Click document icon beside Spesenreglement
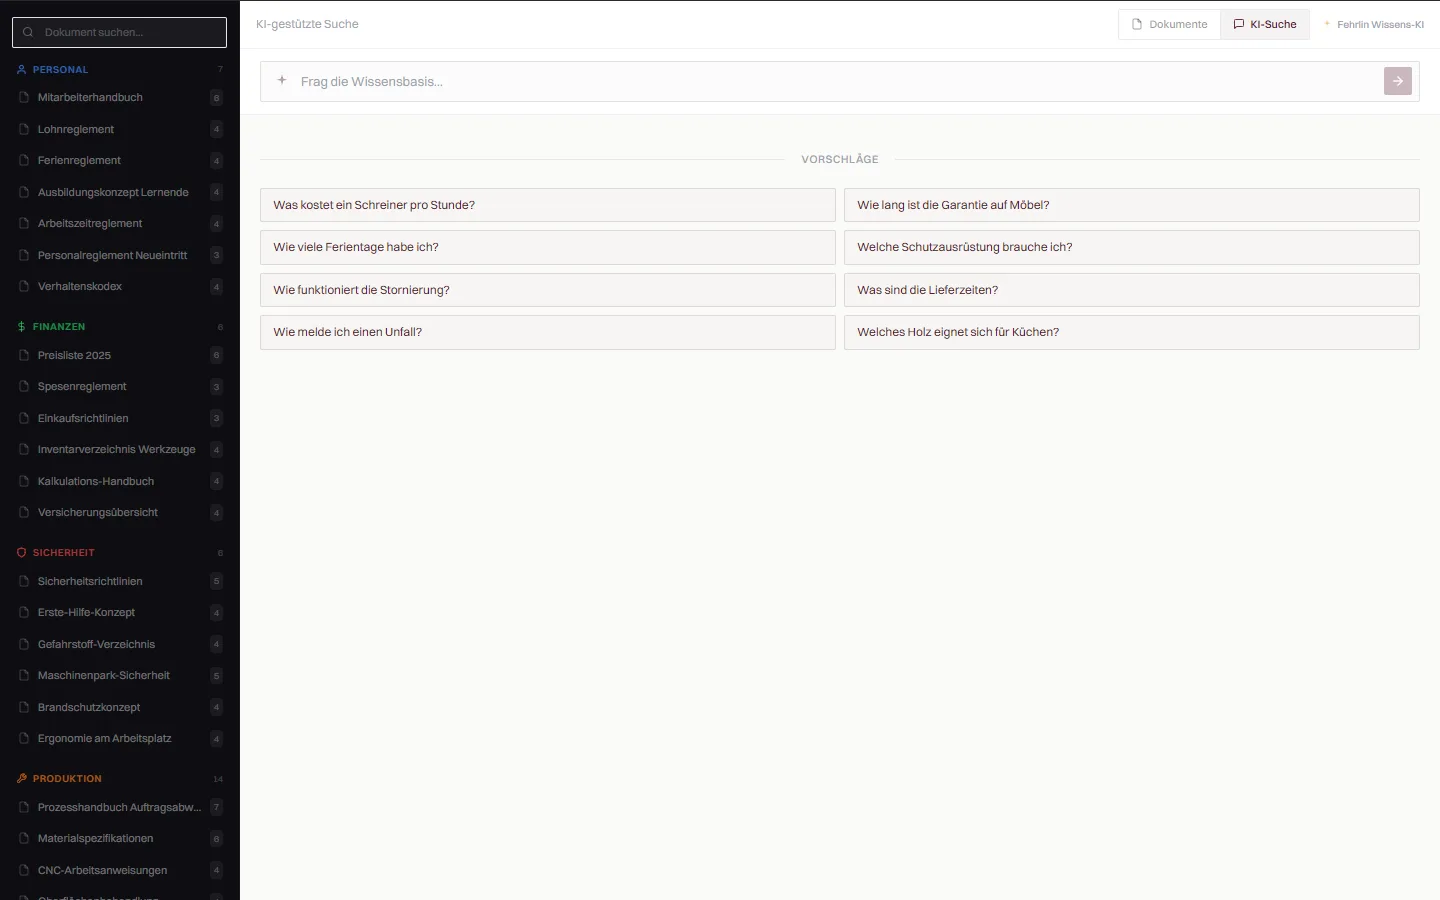The height and width of the screenshot is (900, 1440). (x=24, y=387)
